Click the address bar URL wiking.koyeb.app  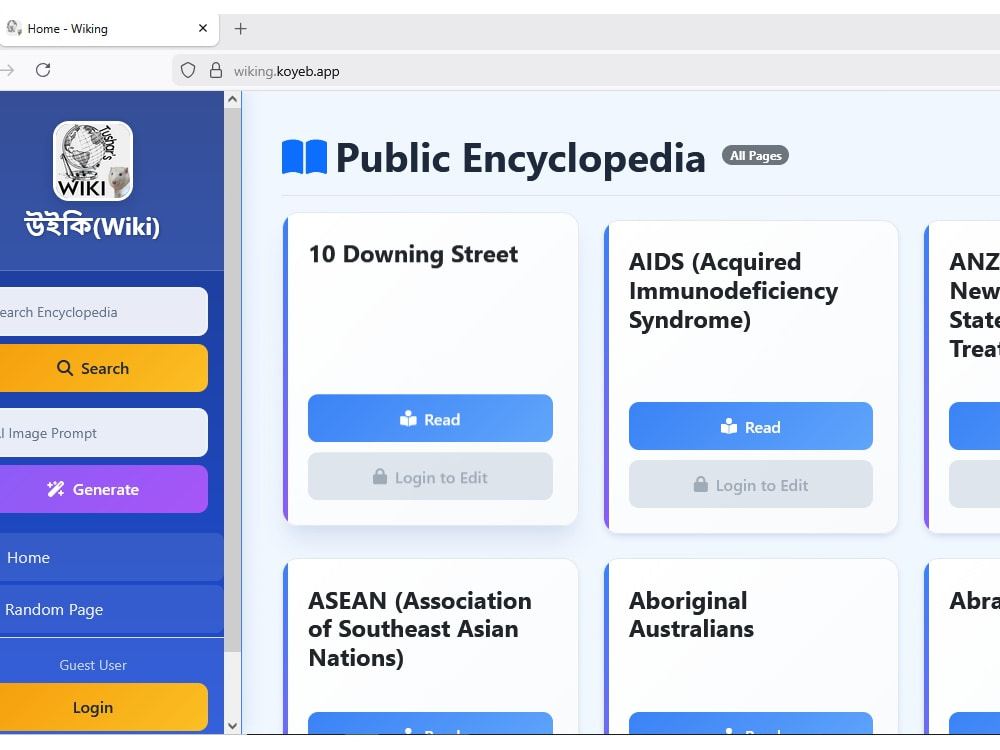click(286, 71)
